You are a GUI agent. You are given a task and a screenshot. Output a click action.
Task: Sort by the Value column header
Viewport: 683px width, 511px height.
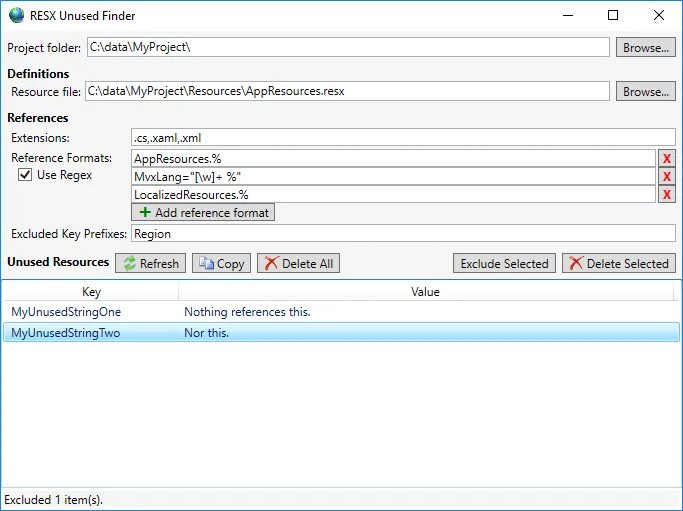425,291
